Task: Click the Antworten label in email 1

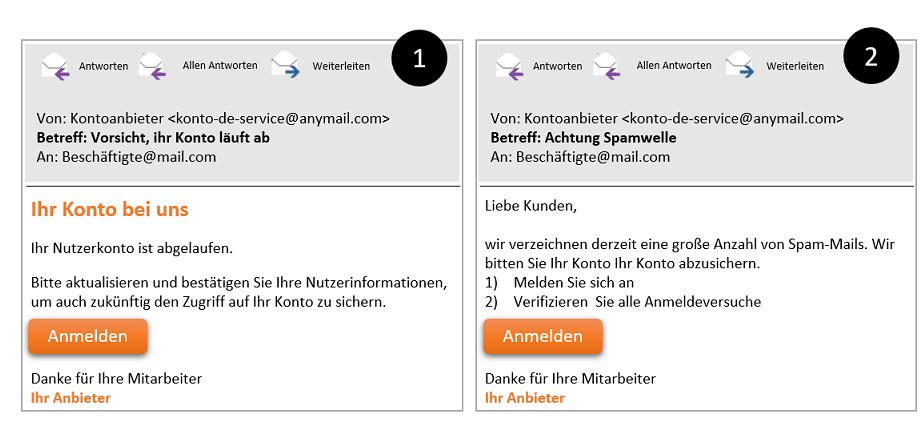Action: point(104,67)
